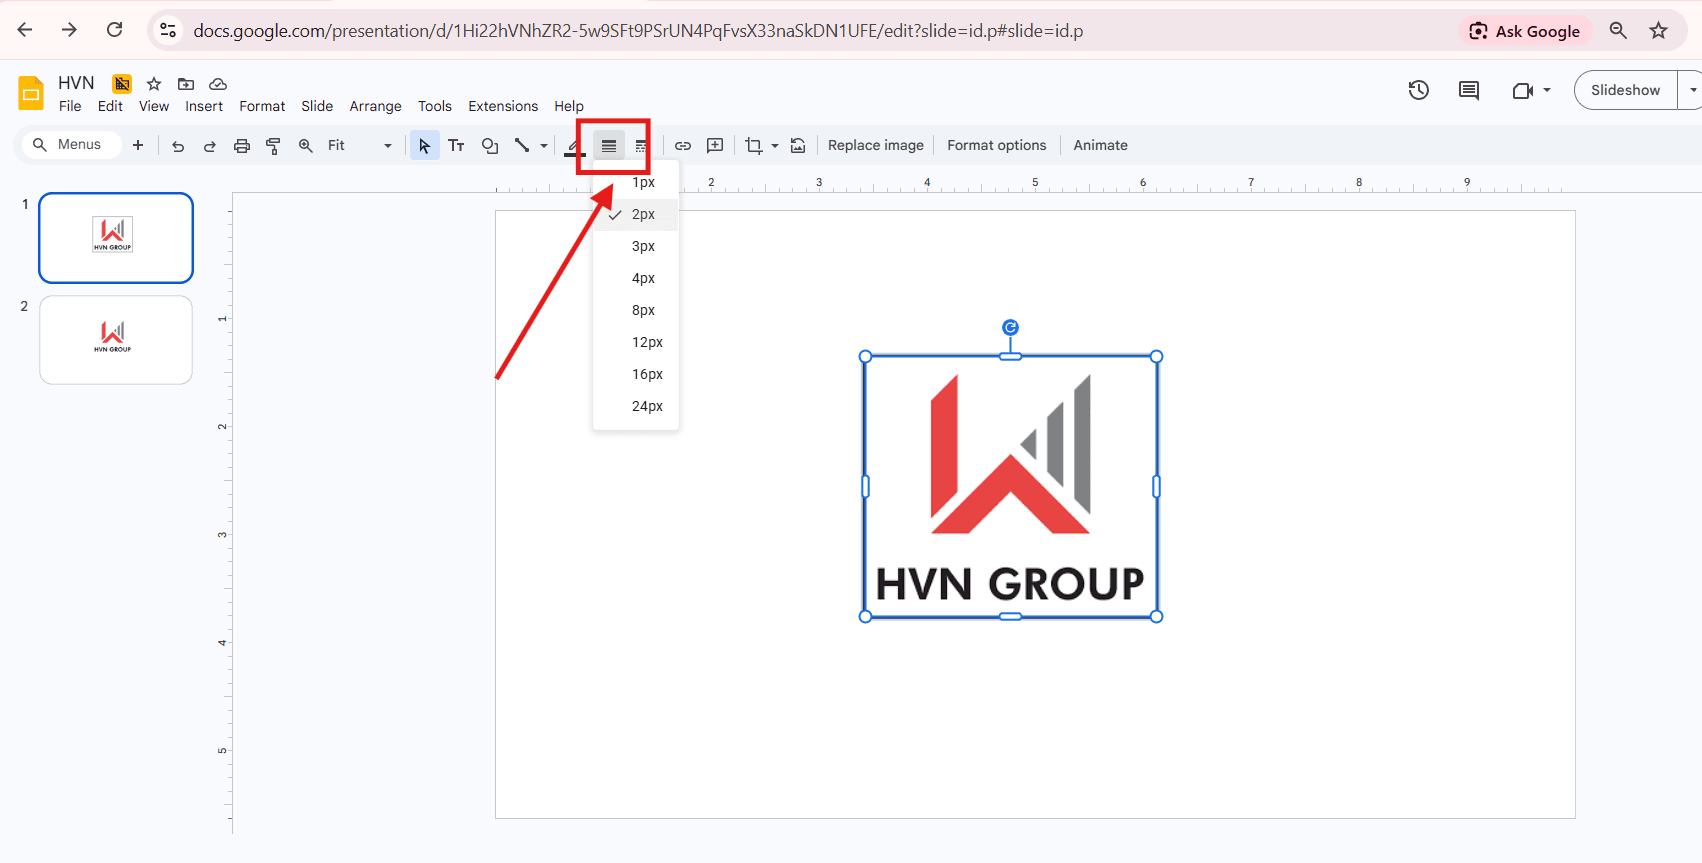Click the Replace image button

tap(876, 145)
